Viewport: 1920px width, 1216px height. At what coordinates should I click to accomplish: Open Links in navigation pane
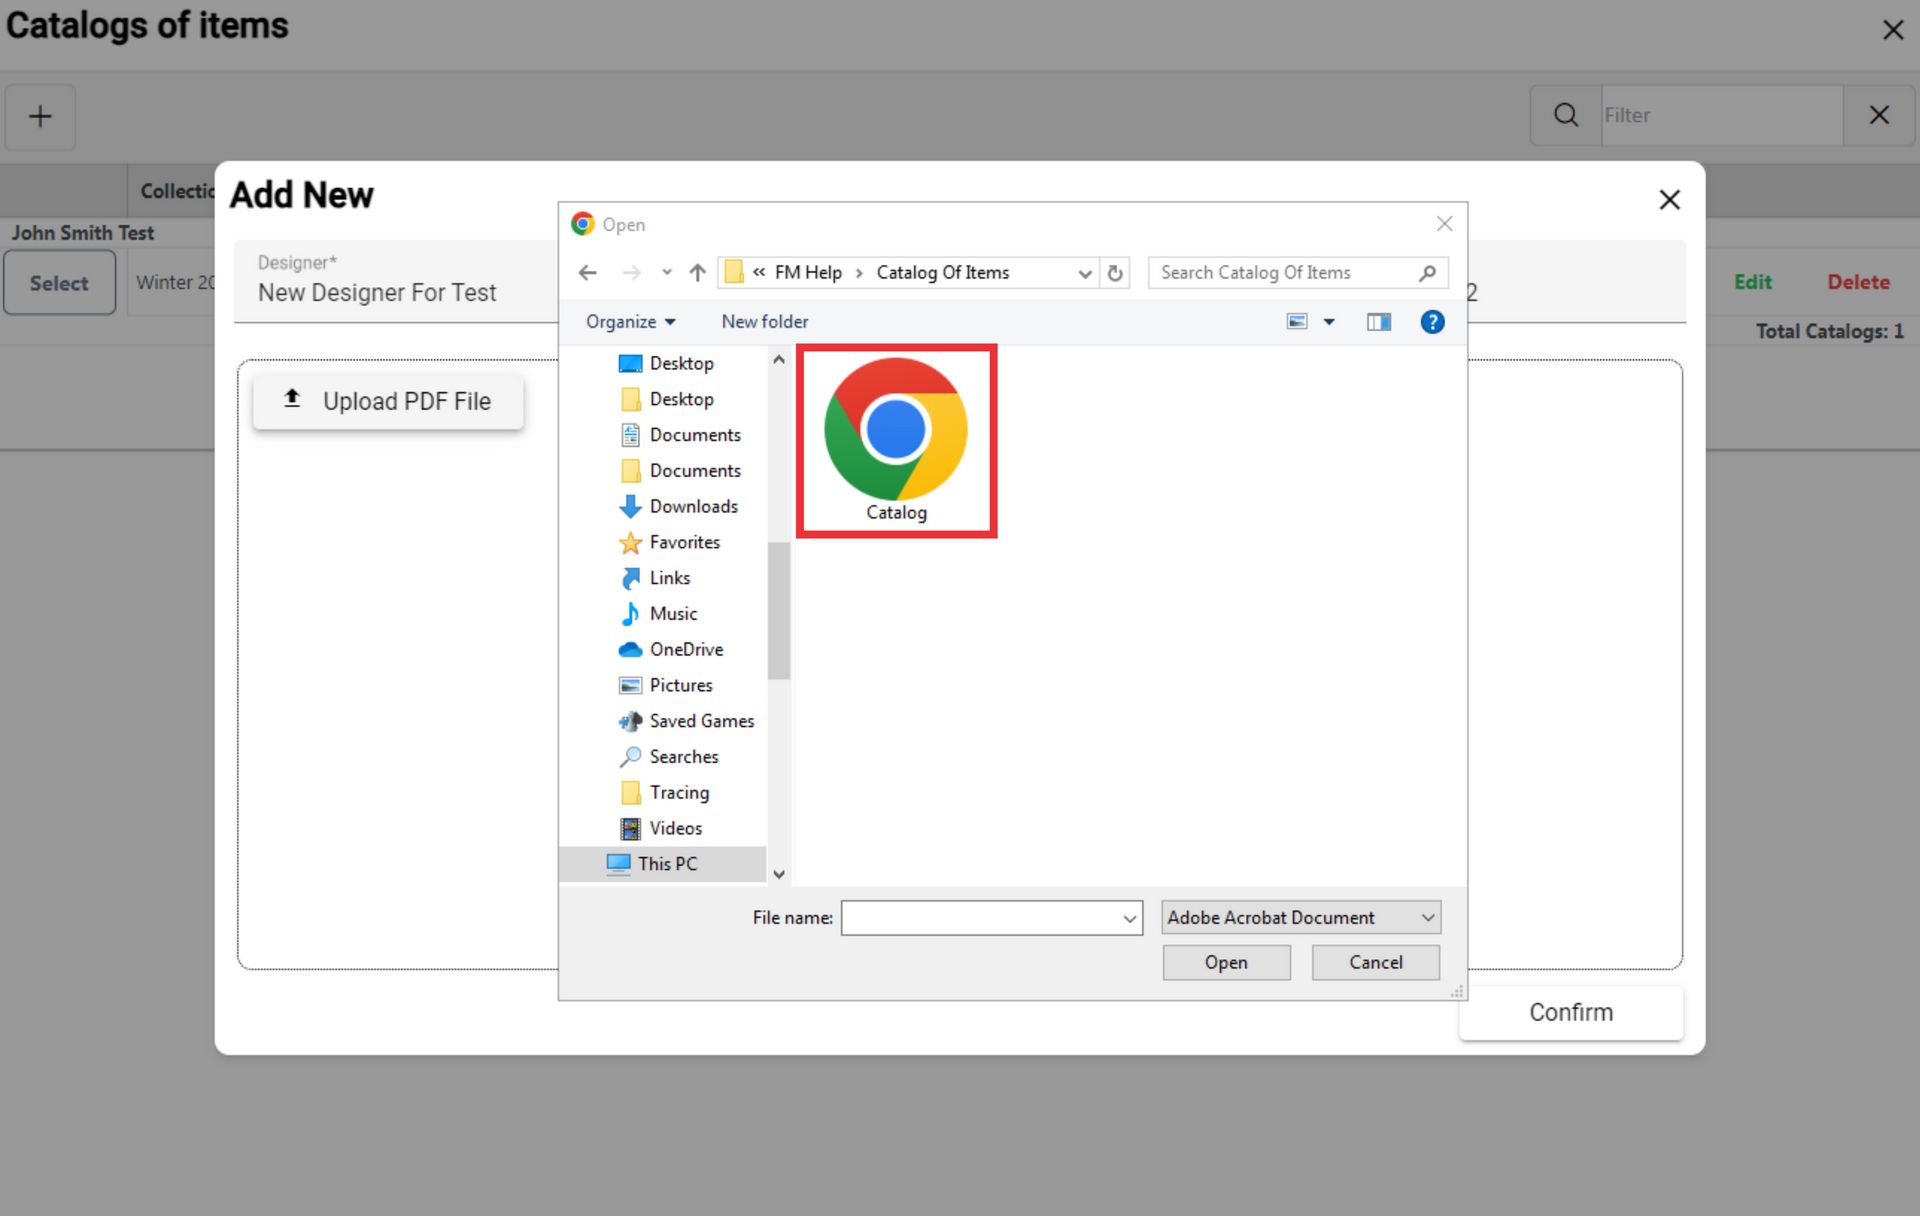pyautogui.click(x=655, y=578)
